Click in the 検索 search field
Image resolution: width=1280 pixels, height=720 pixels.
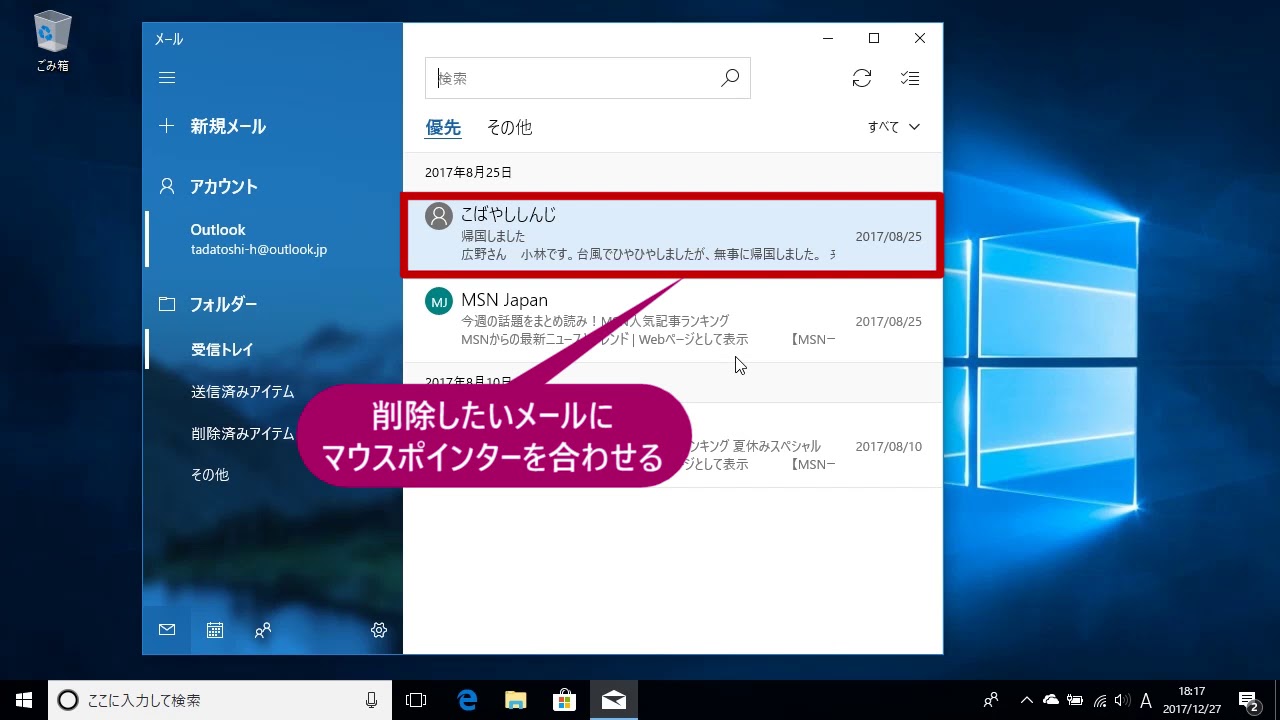(x=575, y=78)
